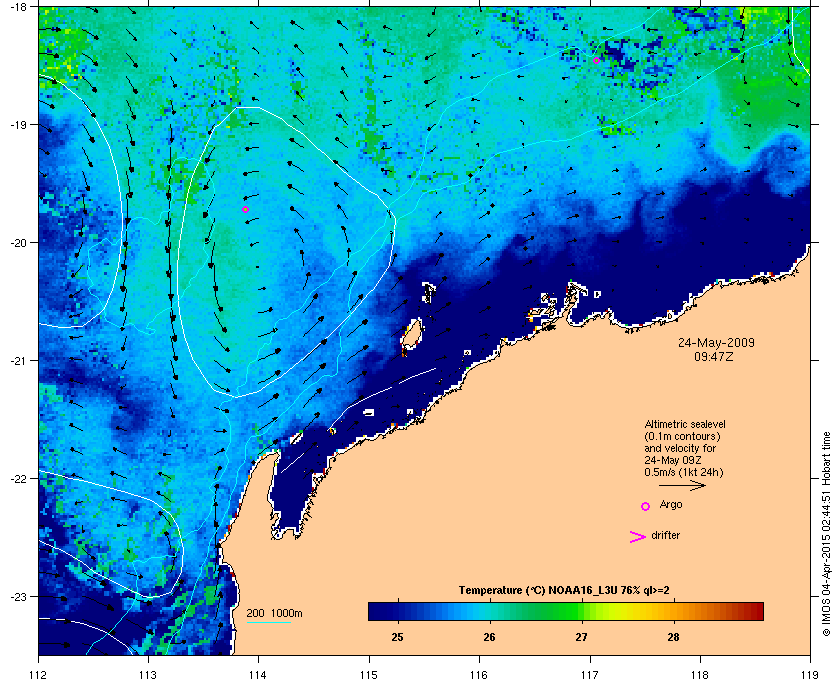840x680 pixels.
Task: Click the "24-May-2009" date label
Action: pos(716,342)
